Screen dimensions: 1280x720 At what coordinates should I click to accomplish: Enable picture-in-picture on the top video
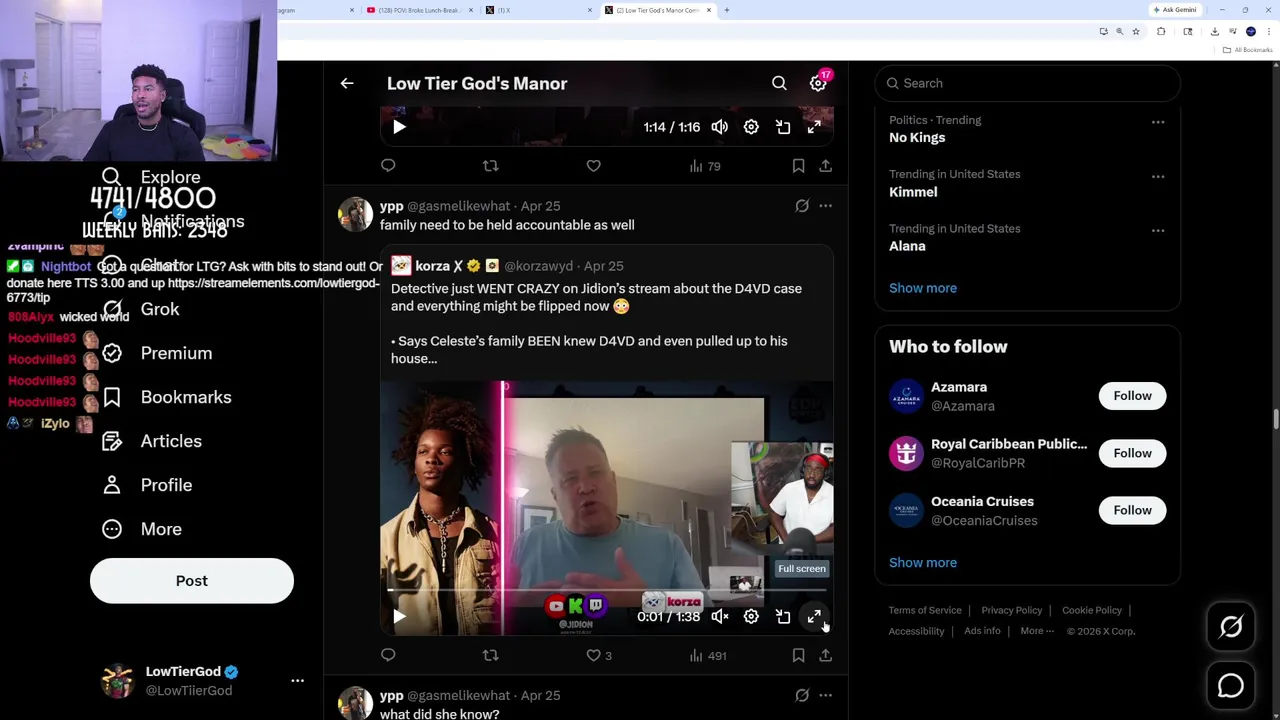[783, 127]
